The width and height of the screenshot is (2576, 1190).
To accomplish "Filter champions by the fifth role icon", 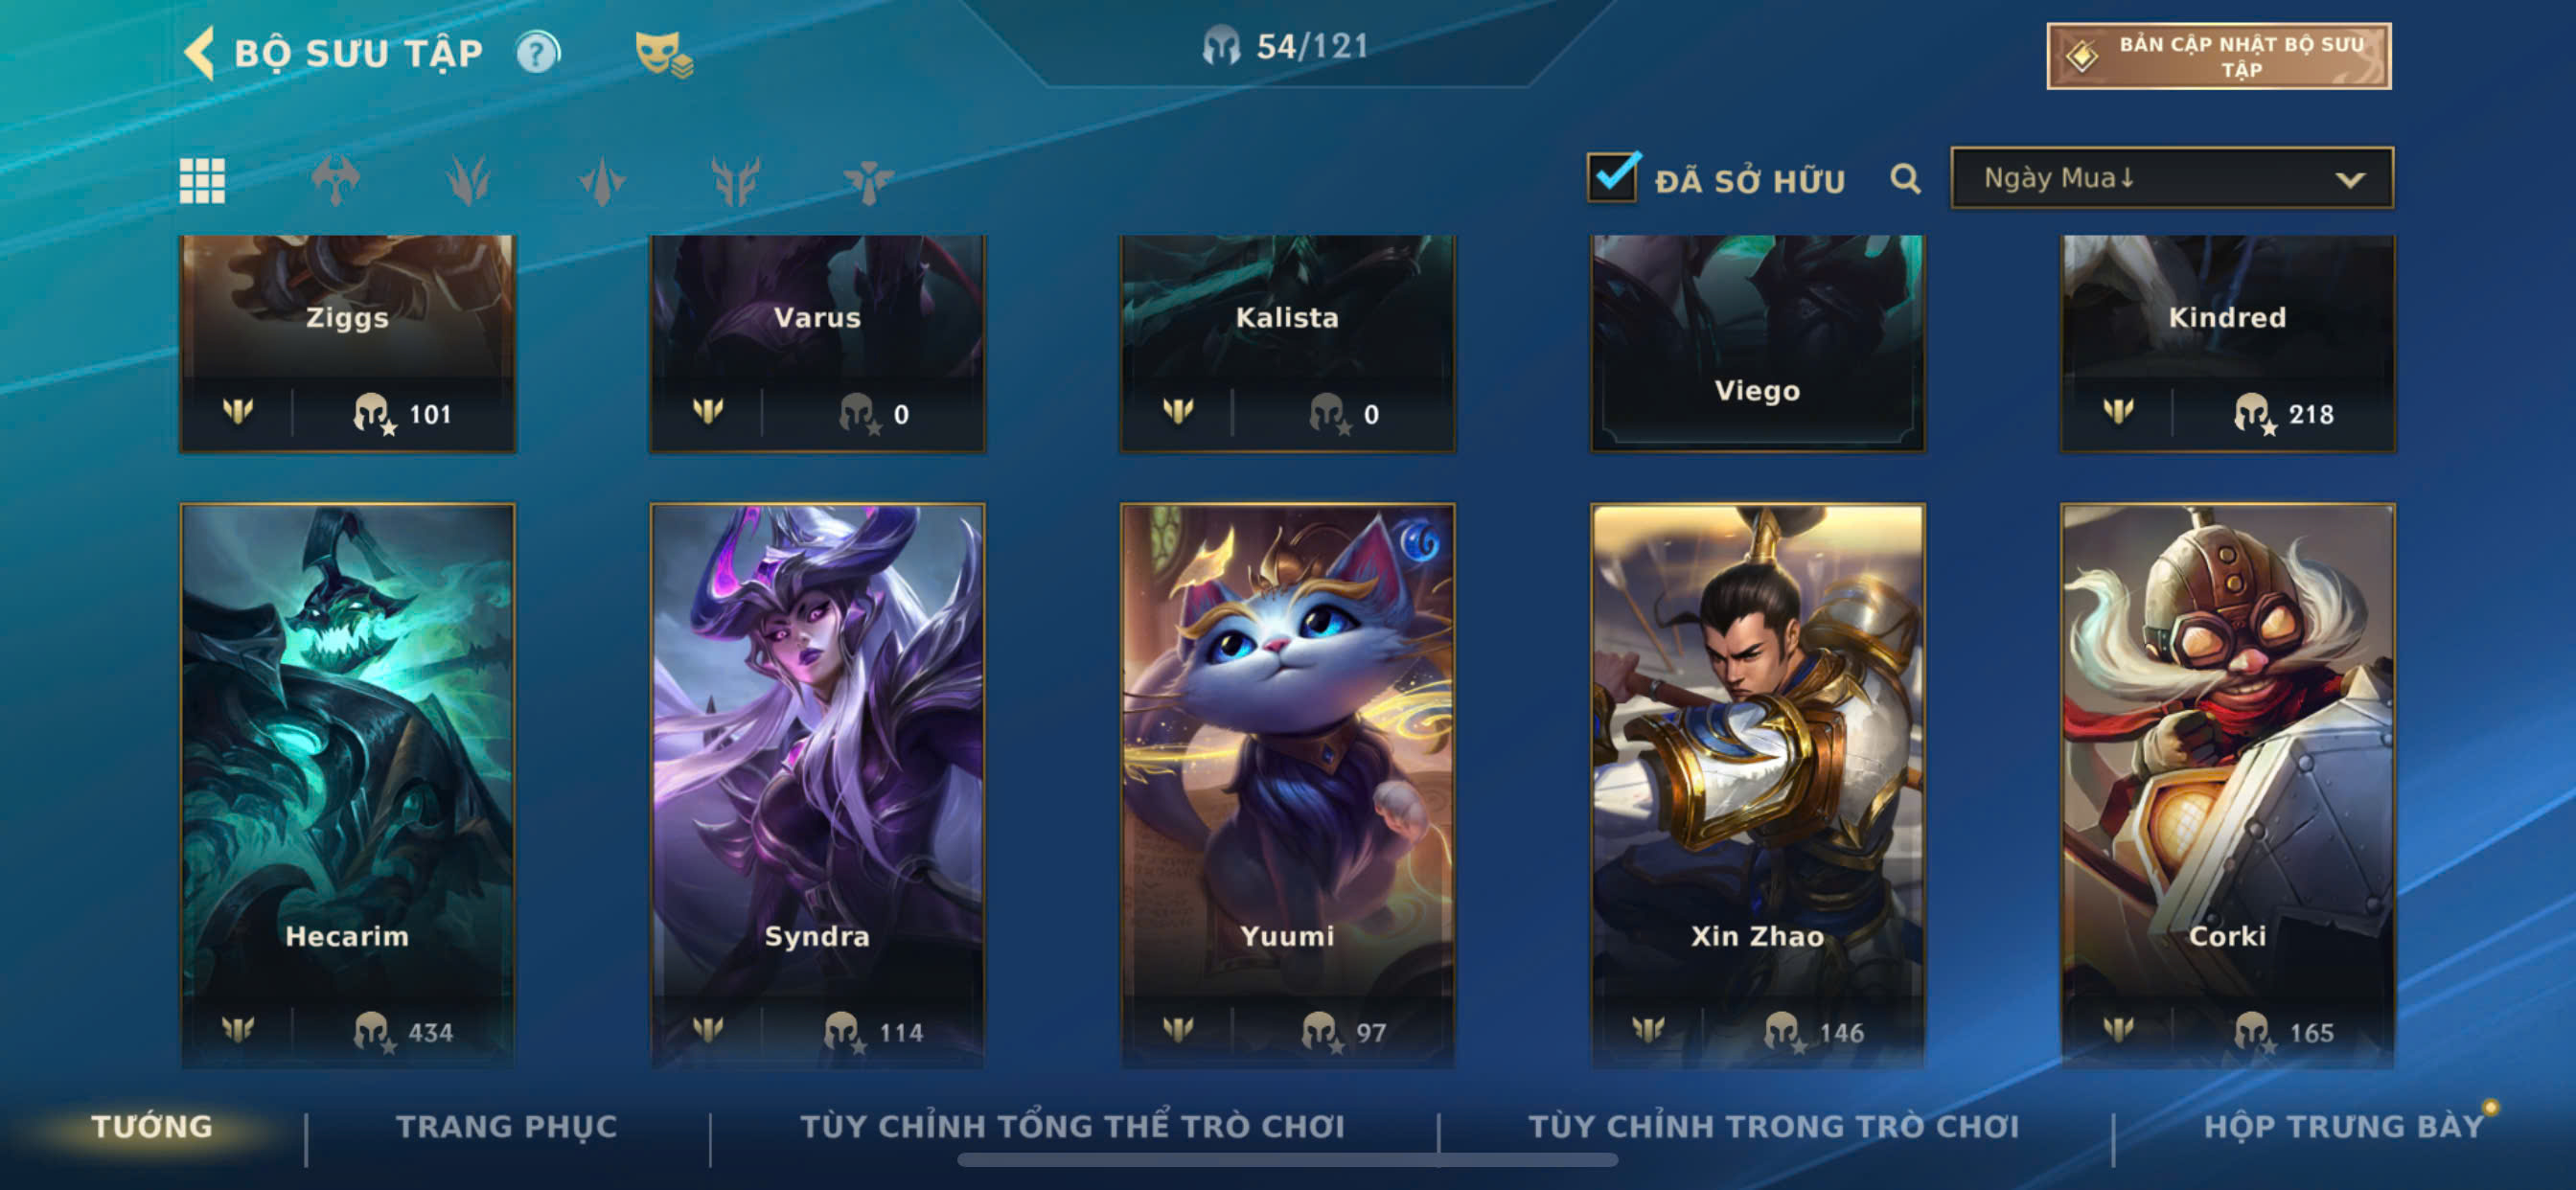I will 868,181.
